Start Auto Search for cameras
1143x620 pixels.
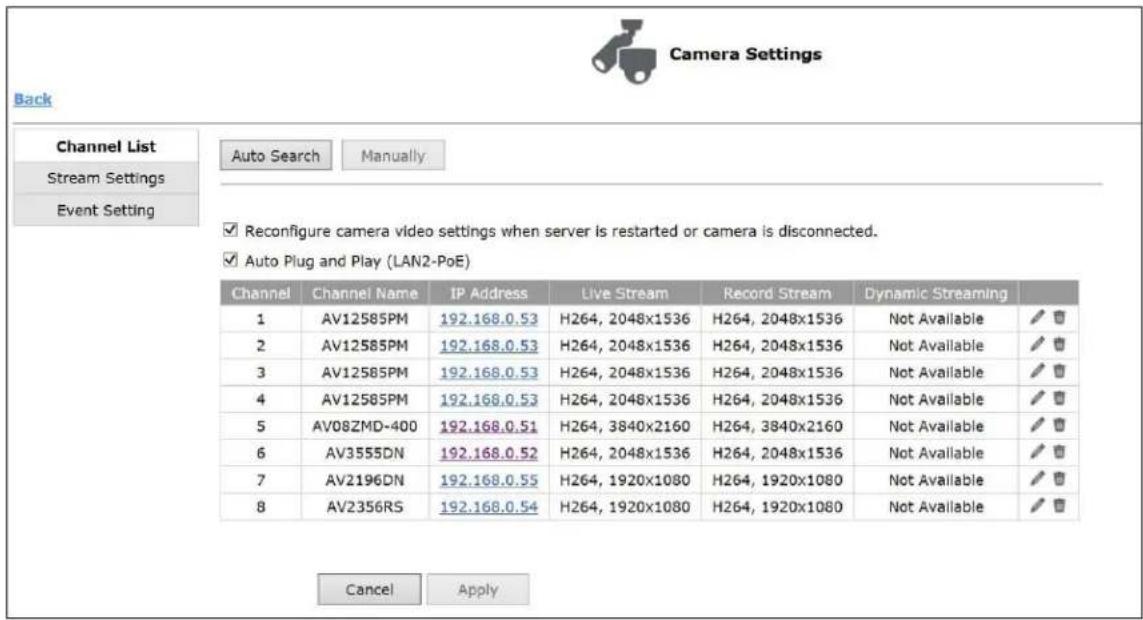[x=276, y=155]
